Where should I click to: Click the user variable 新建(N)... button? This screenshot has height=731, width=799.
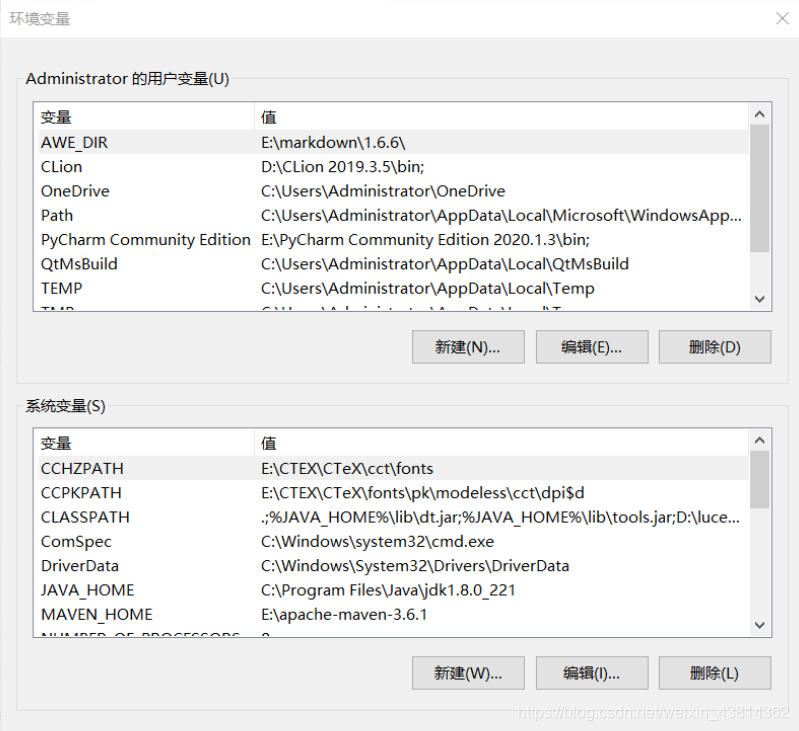tap(468, 347)
